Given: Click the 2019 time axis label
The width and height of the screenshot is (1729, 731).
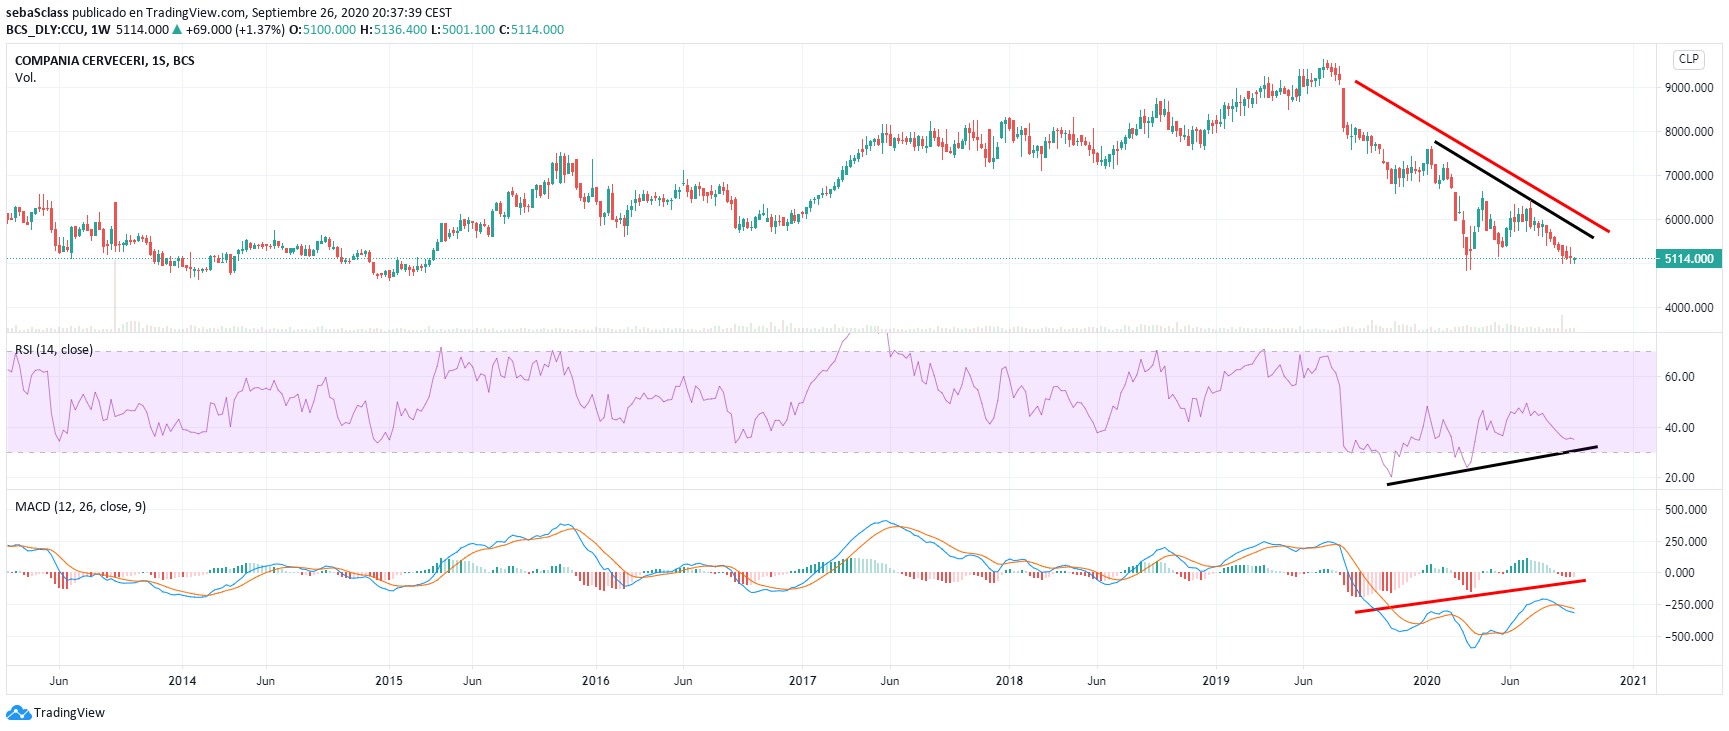Looking at the screenshot, I should 1216,681.
